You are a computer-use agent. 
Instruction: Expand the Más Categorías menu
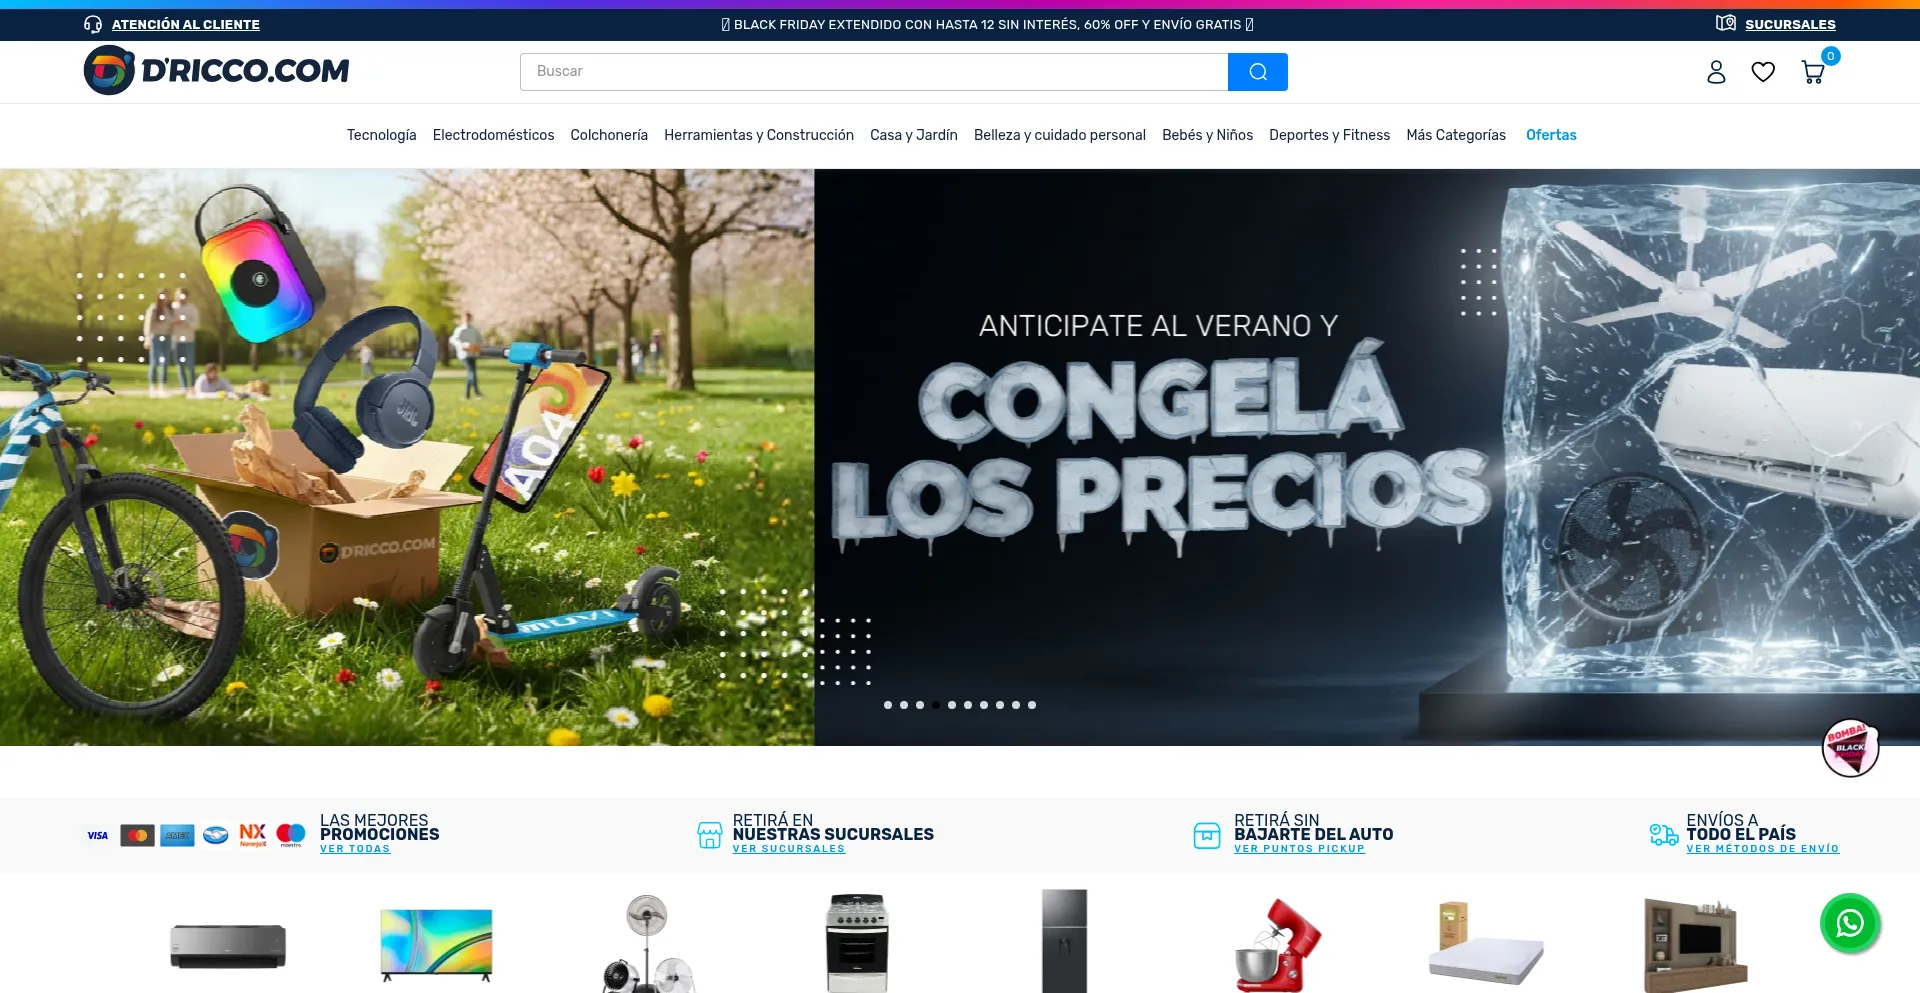1455,135
